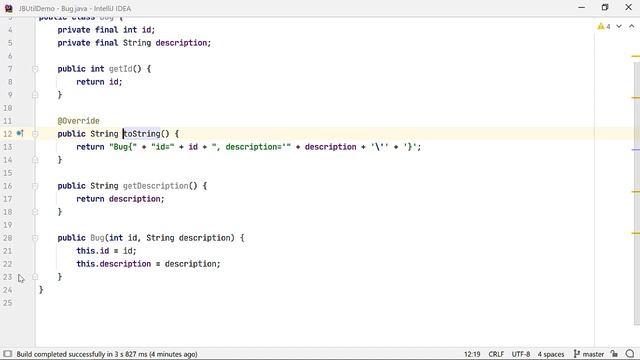Collapse the toString() method fold on line 12
Screen dimensions: 640x360
click(35, 134)
